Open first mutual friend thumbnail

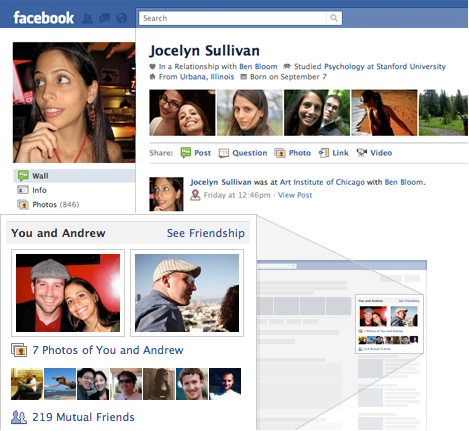coord(27,384)
